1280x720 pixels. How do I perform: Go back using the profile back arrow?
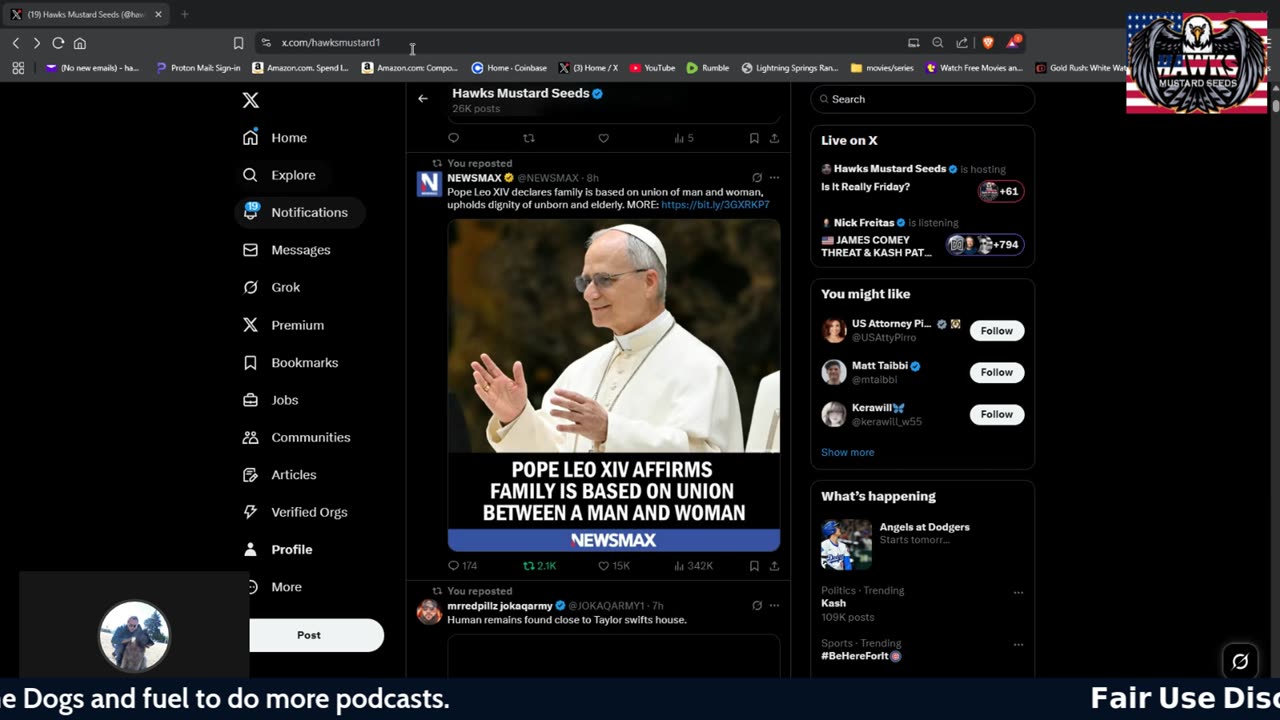423,98
